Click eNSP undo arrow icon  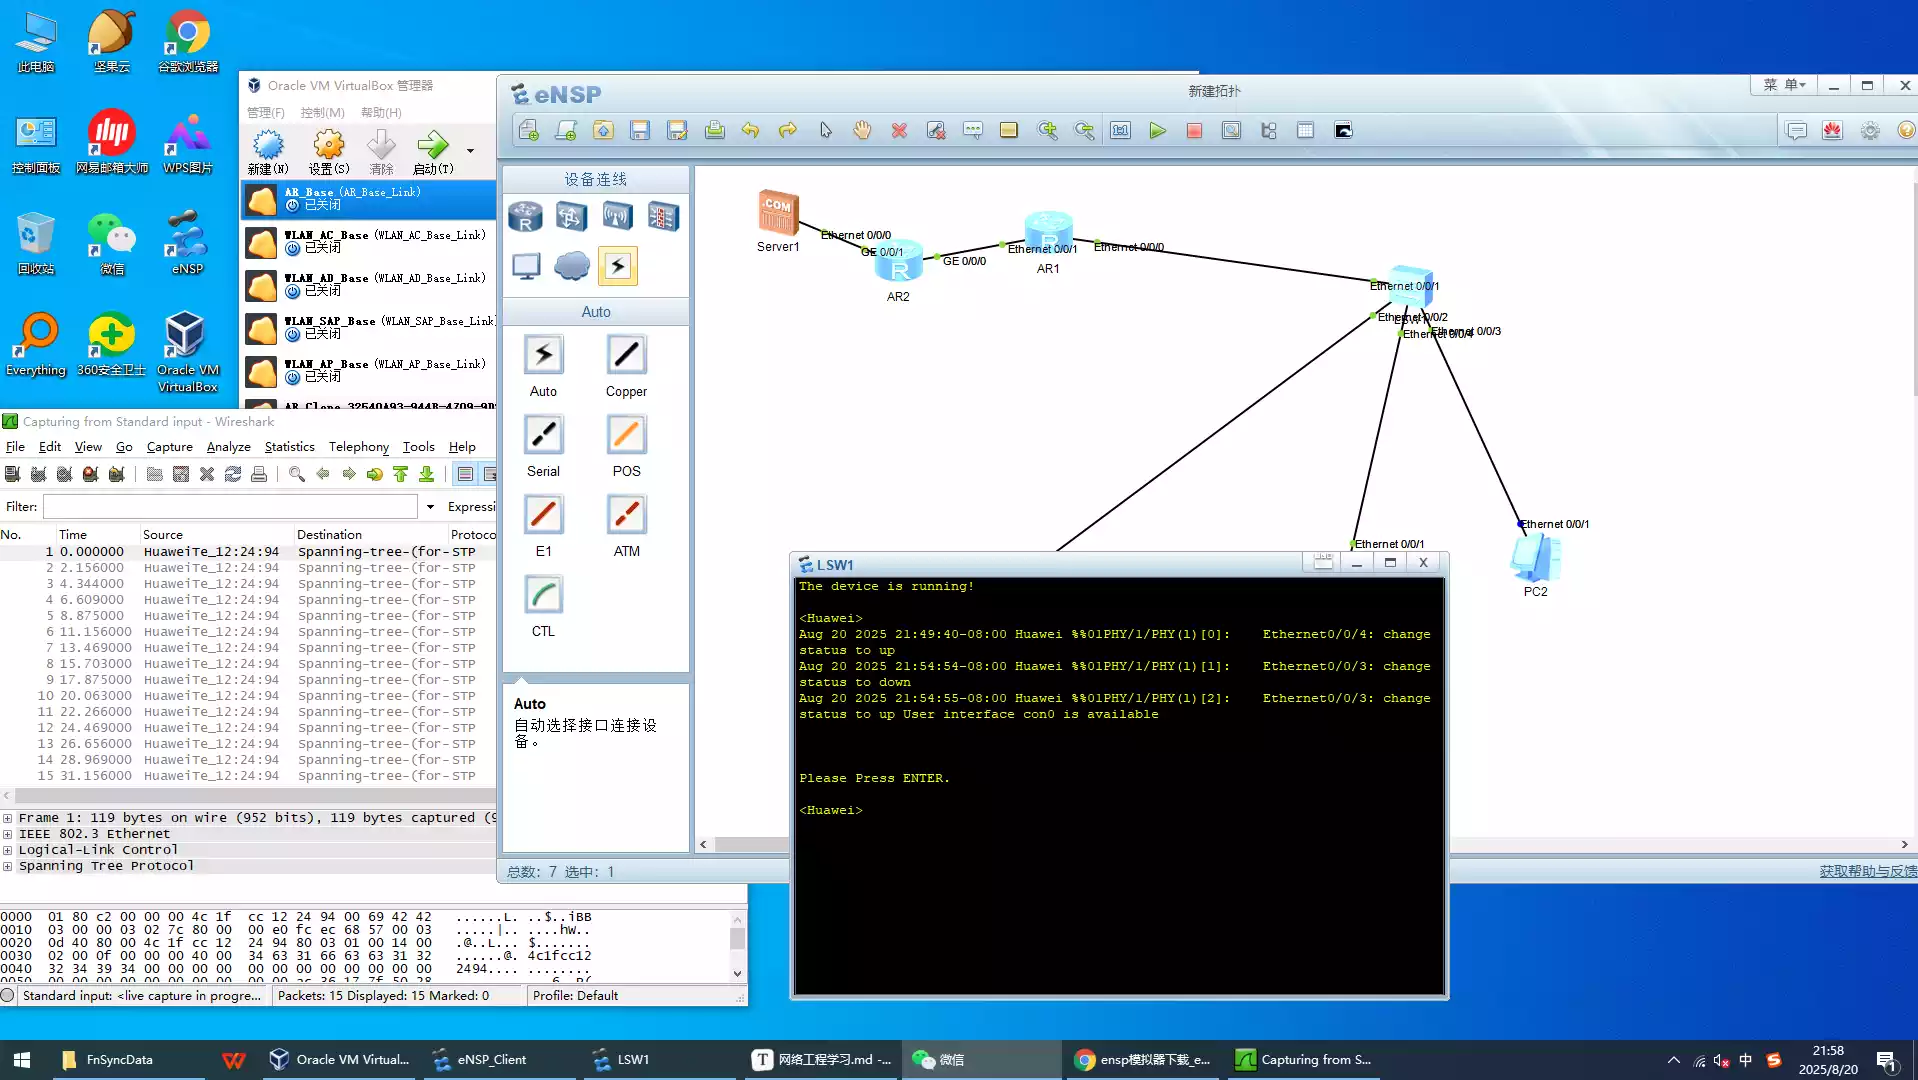tap(751, 130)
